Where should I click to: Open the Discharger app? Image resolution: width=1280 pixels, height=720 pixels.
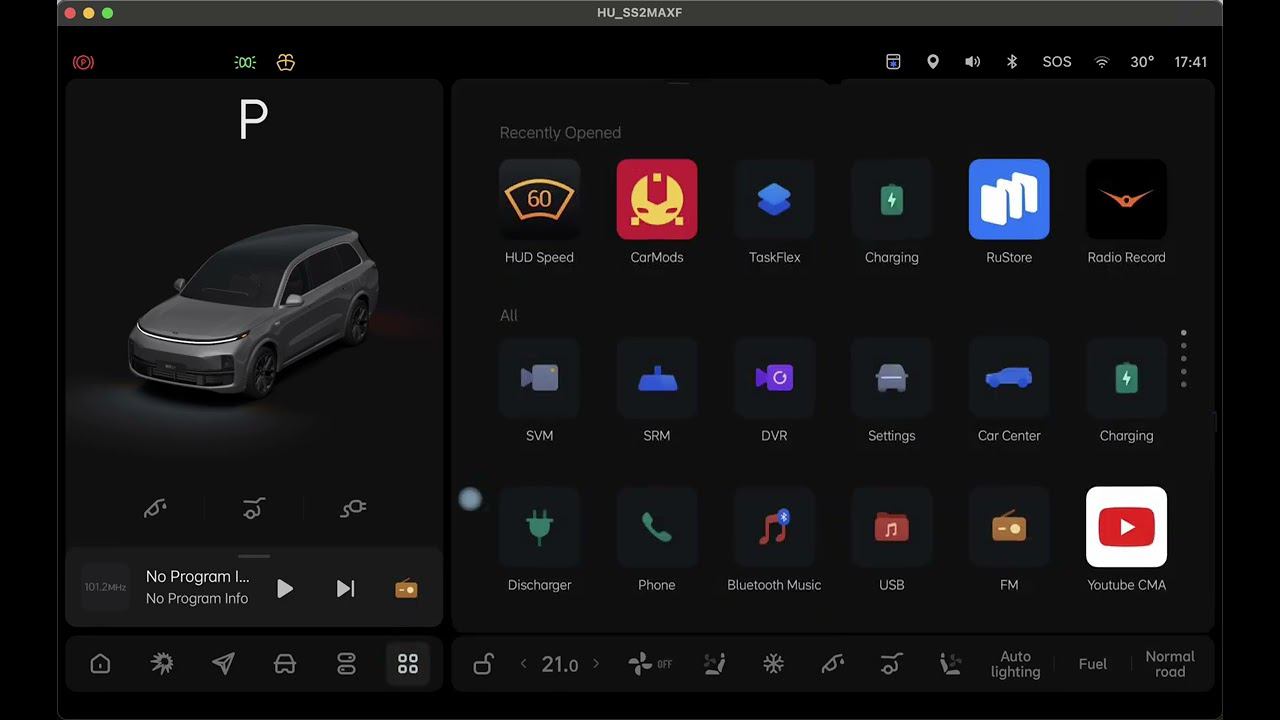tap(539, 527)
